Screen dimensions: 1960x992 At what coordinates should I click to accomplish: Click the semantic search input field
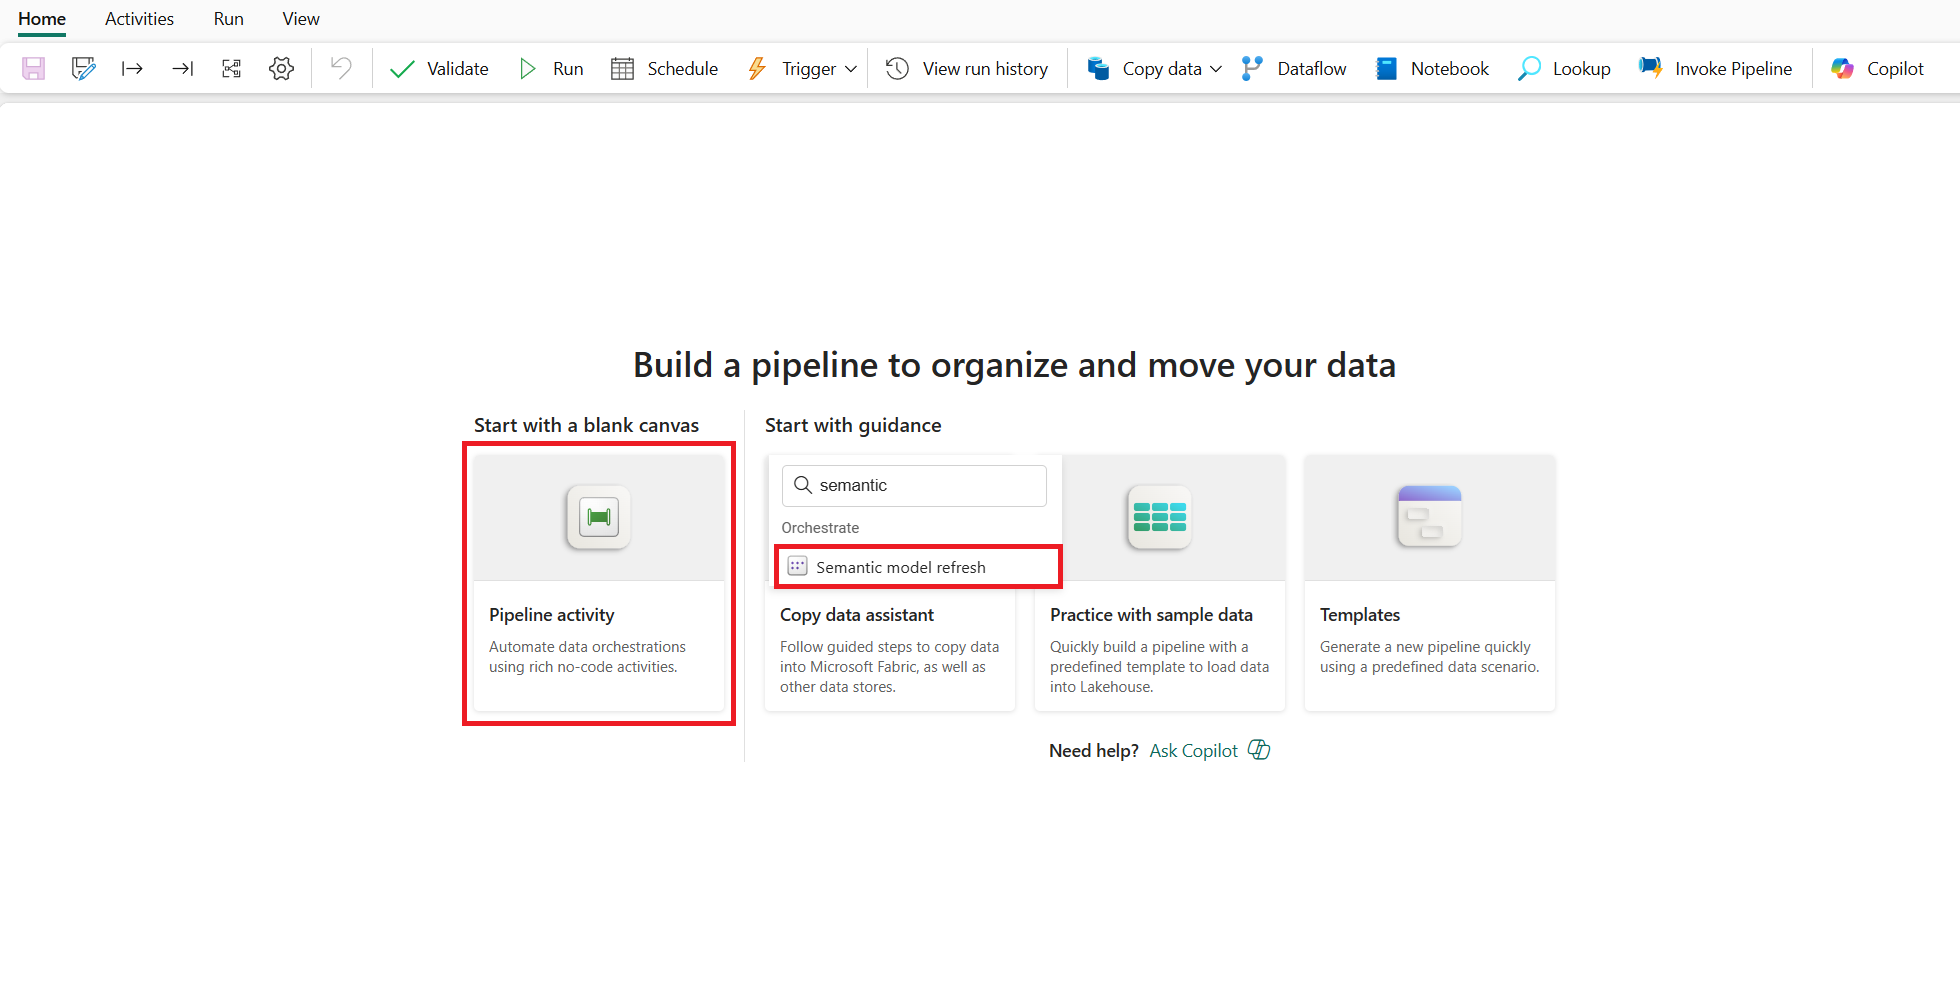(914, 485)
